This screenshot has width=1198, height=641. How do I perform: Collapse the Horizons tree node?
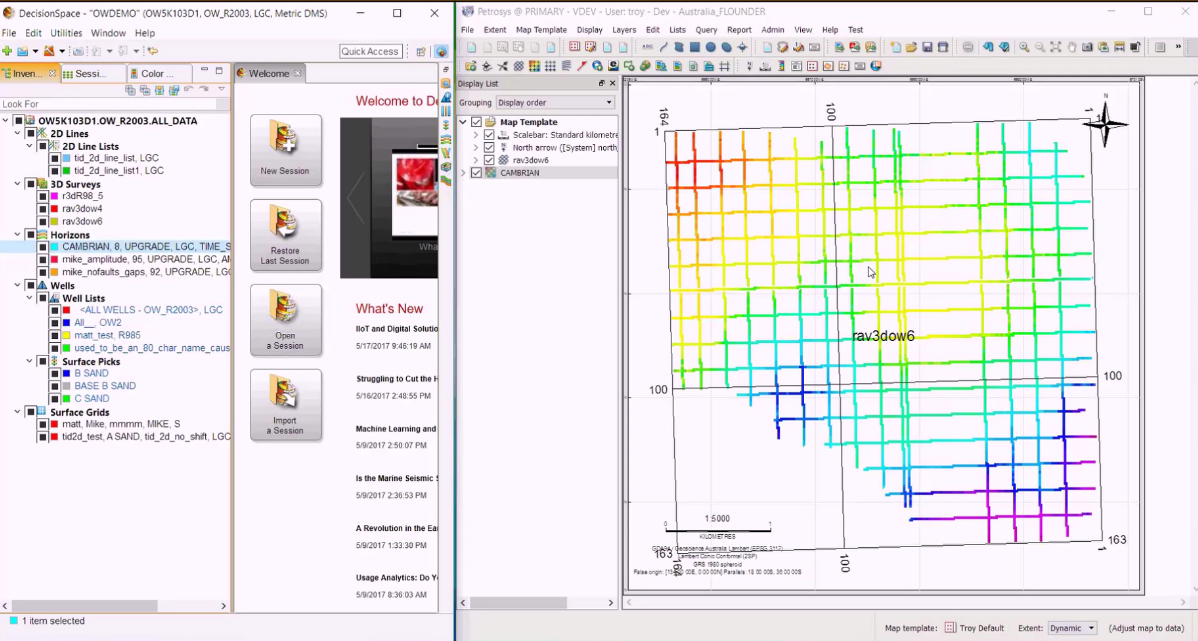tap(18, 235)
